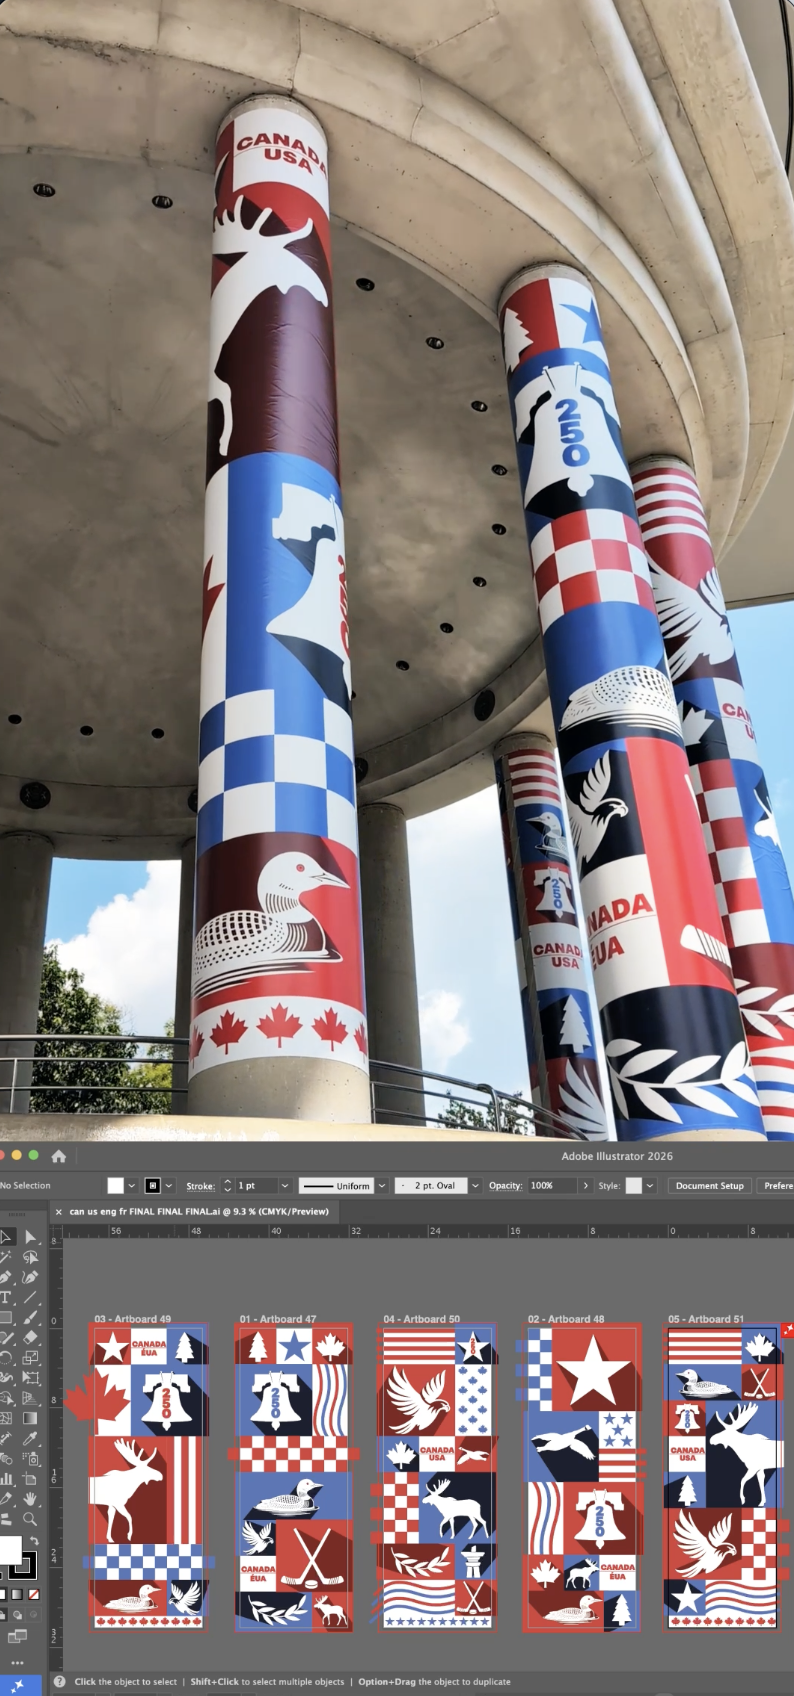Select the Gradient tool
The width and height of the screenshot is (794, 1696).
tap(30, 1418)
